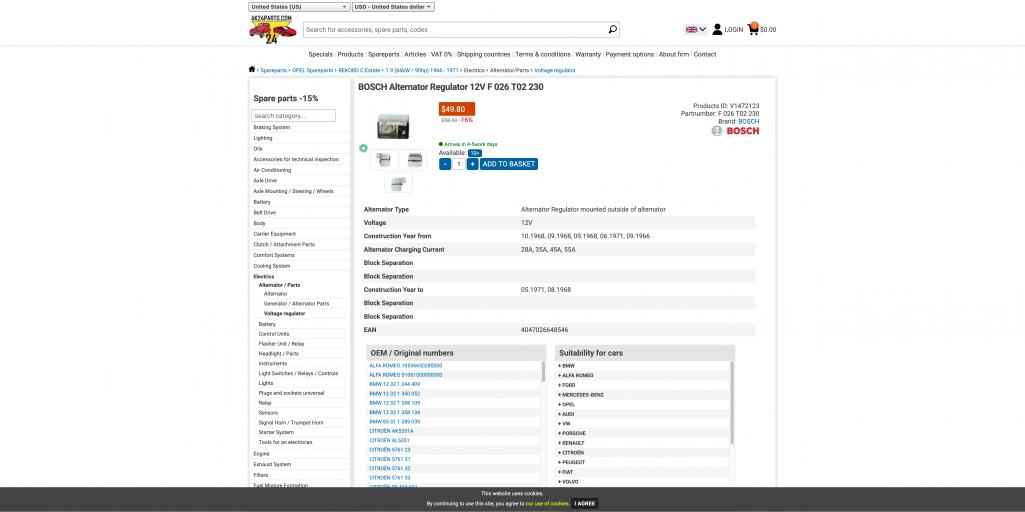Click the green star badge near the thumbnails
1025x512 pixels.
pos(363,148)
